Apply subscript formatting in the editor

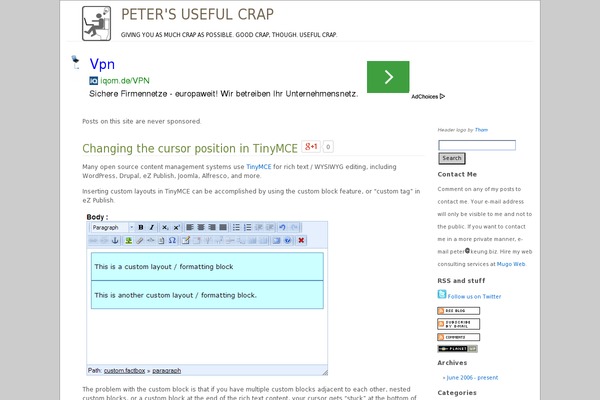click(x=165, y=227)
